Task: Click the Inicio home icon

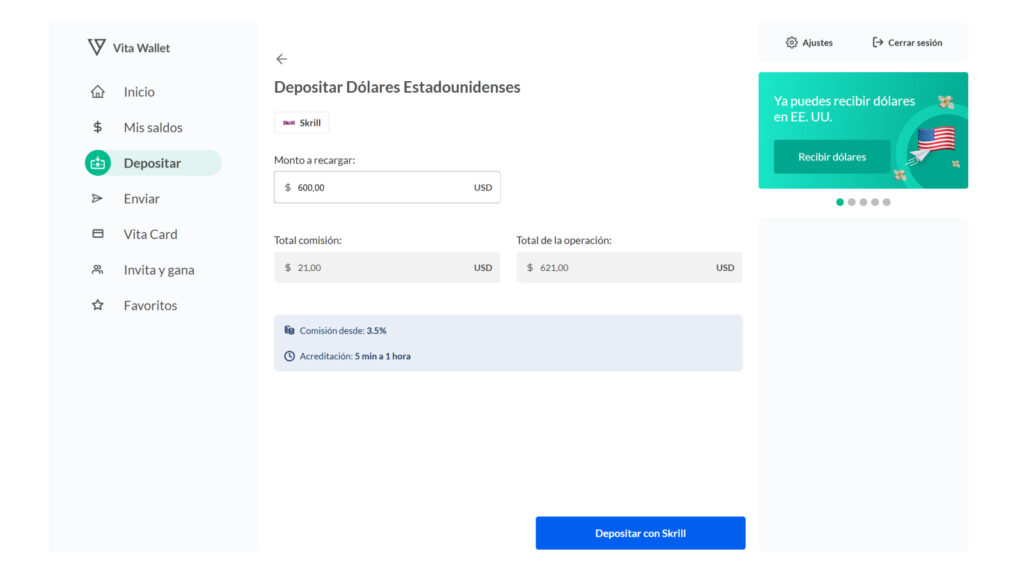Action: pos(97,92)
